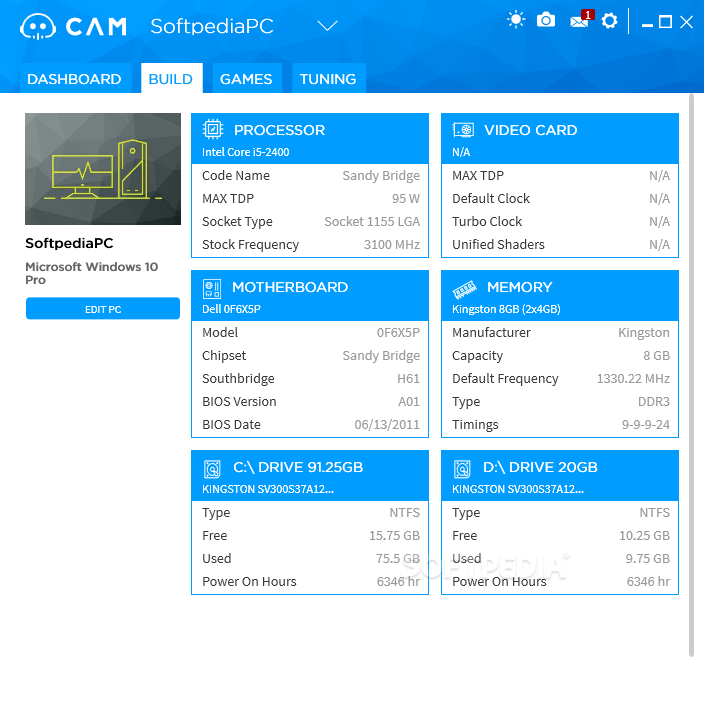The image size is (704, 712).
Task: Click the processor Code Name row label
Action: (236, 176)
